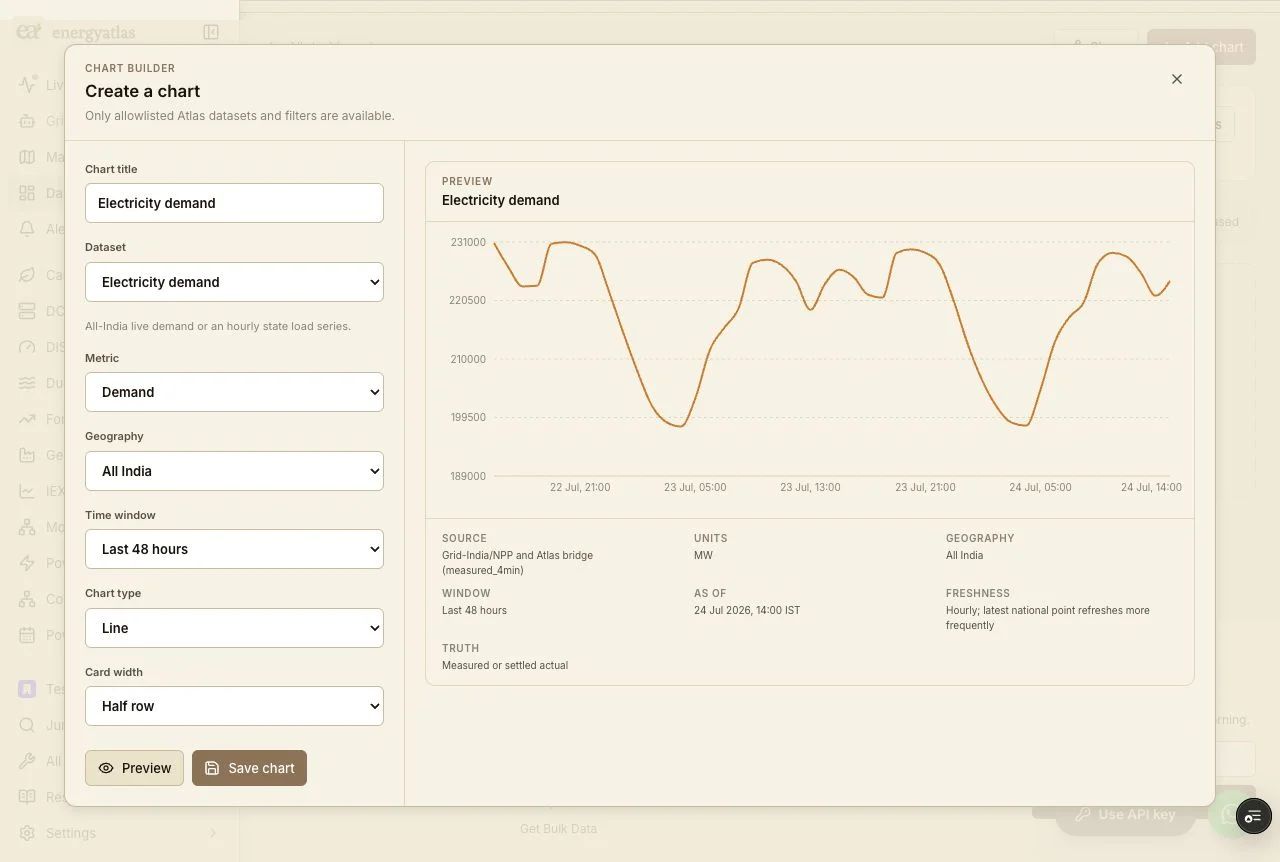The width and height of the screenshot is (1280, 862).
Task: Open the dark floating list widget button
Action: pos(1253,816)
